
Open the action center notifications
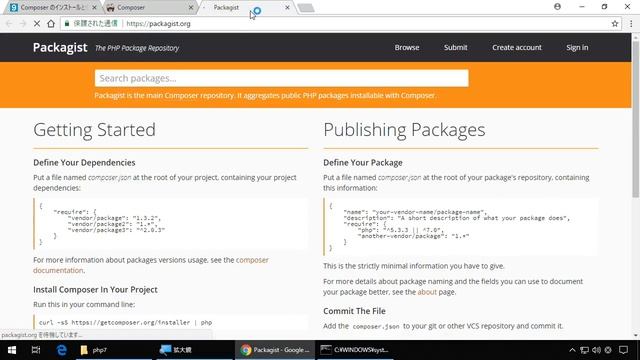point(623,350)
